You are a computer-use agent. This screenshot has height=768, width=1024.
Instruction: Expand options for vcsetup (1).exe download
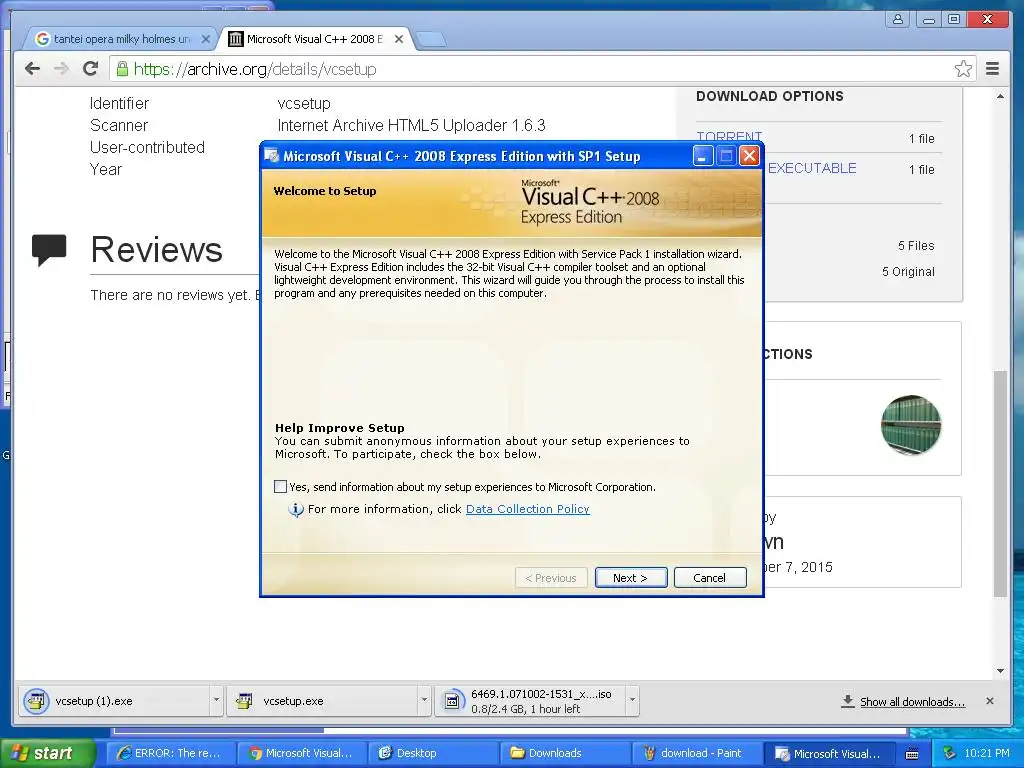[216, 701]
